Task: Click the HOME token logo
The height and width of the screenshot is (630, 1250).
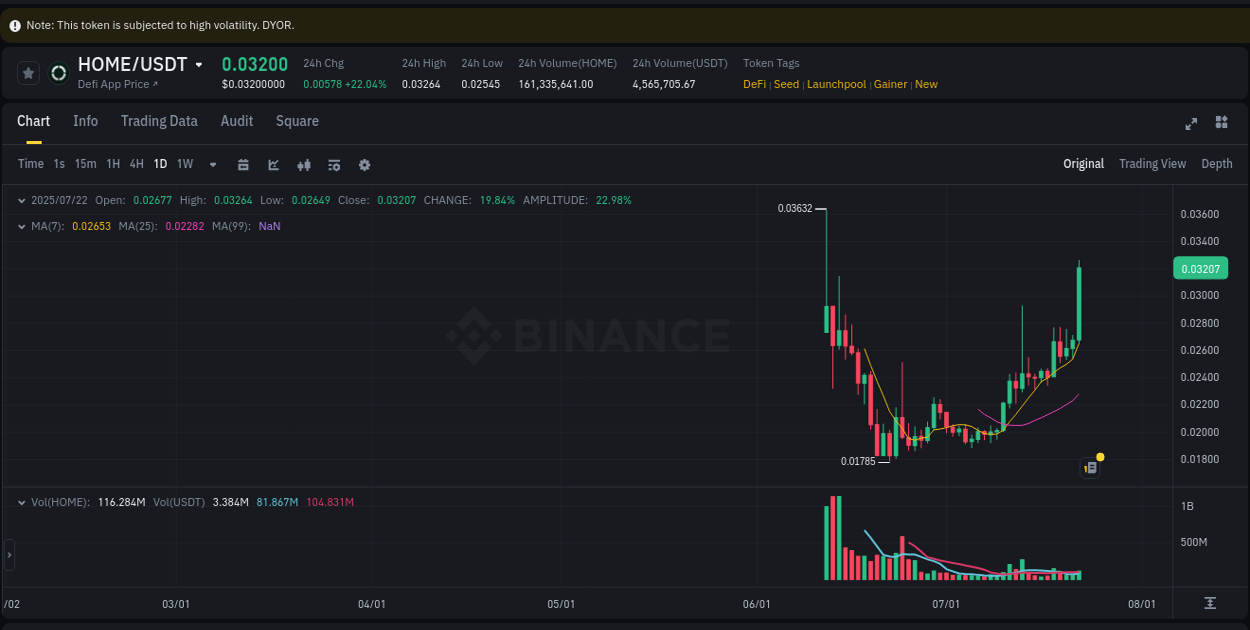Action: (58, 73)
